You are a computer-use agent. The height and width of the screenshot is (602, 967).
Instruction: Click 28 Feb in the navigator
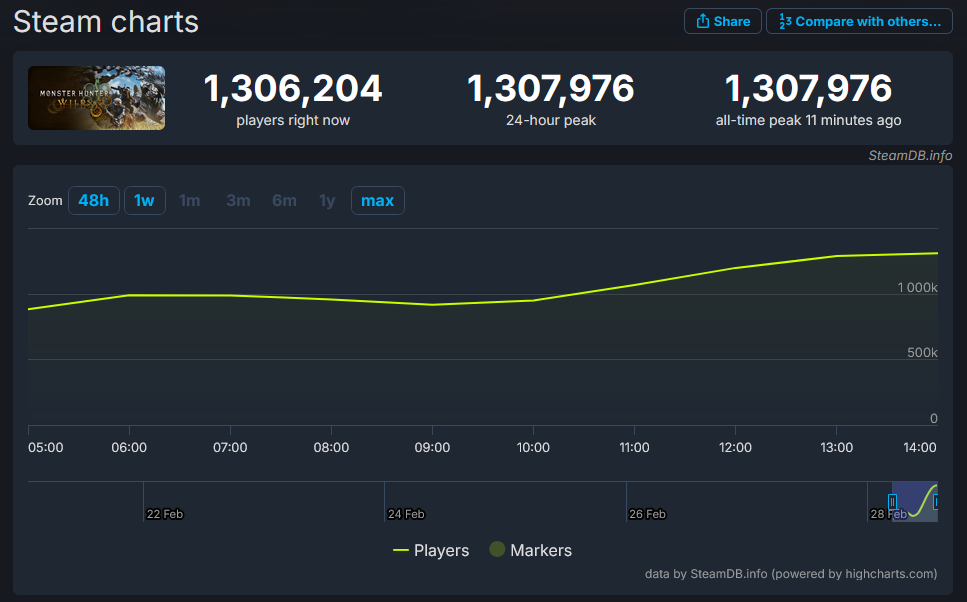click(888, 514)
